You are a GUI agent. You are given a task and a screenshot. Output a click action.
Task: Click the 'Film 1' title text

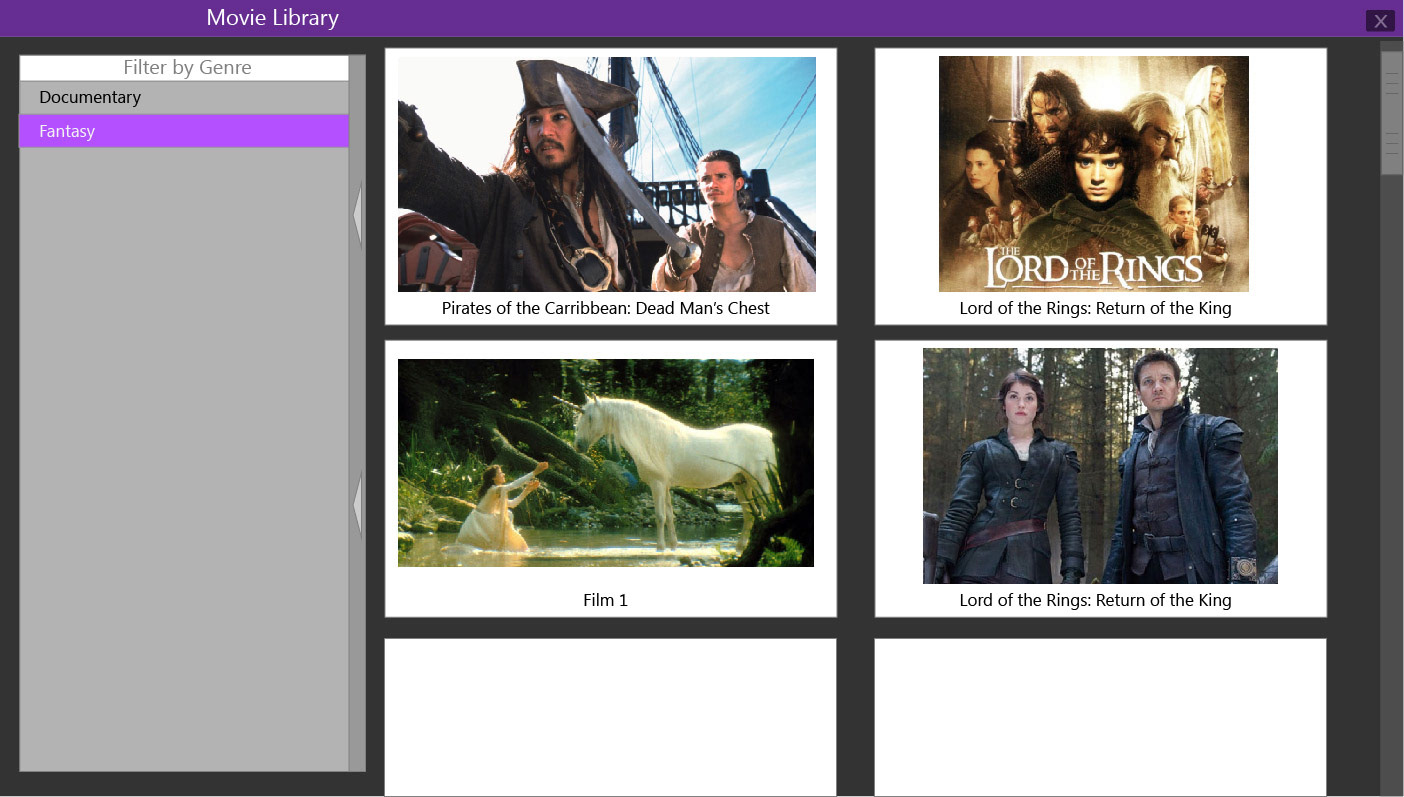pyautogui.click(x=606, y=600)
